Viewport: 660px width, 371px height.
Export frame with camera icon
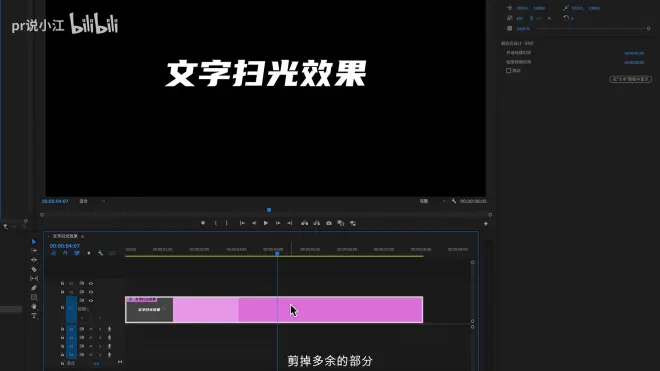coord(329,223)
